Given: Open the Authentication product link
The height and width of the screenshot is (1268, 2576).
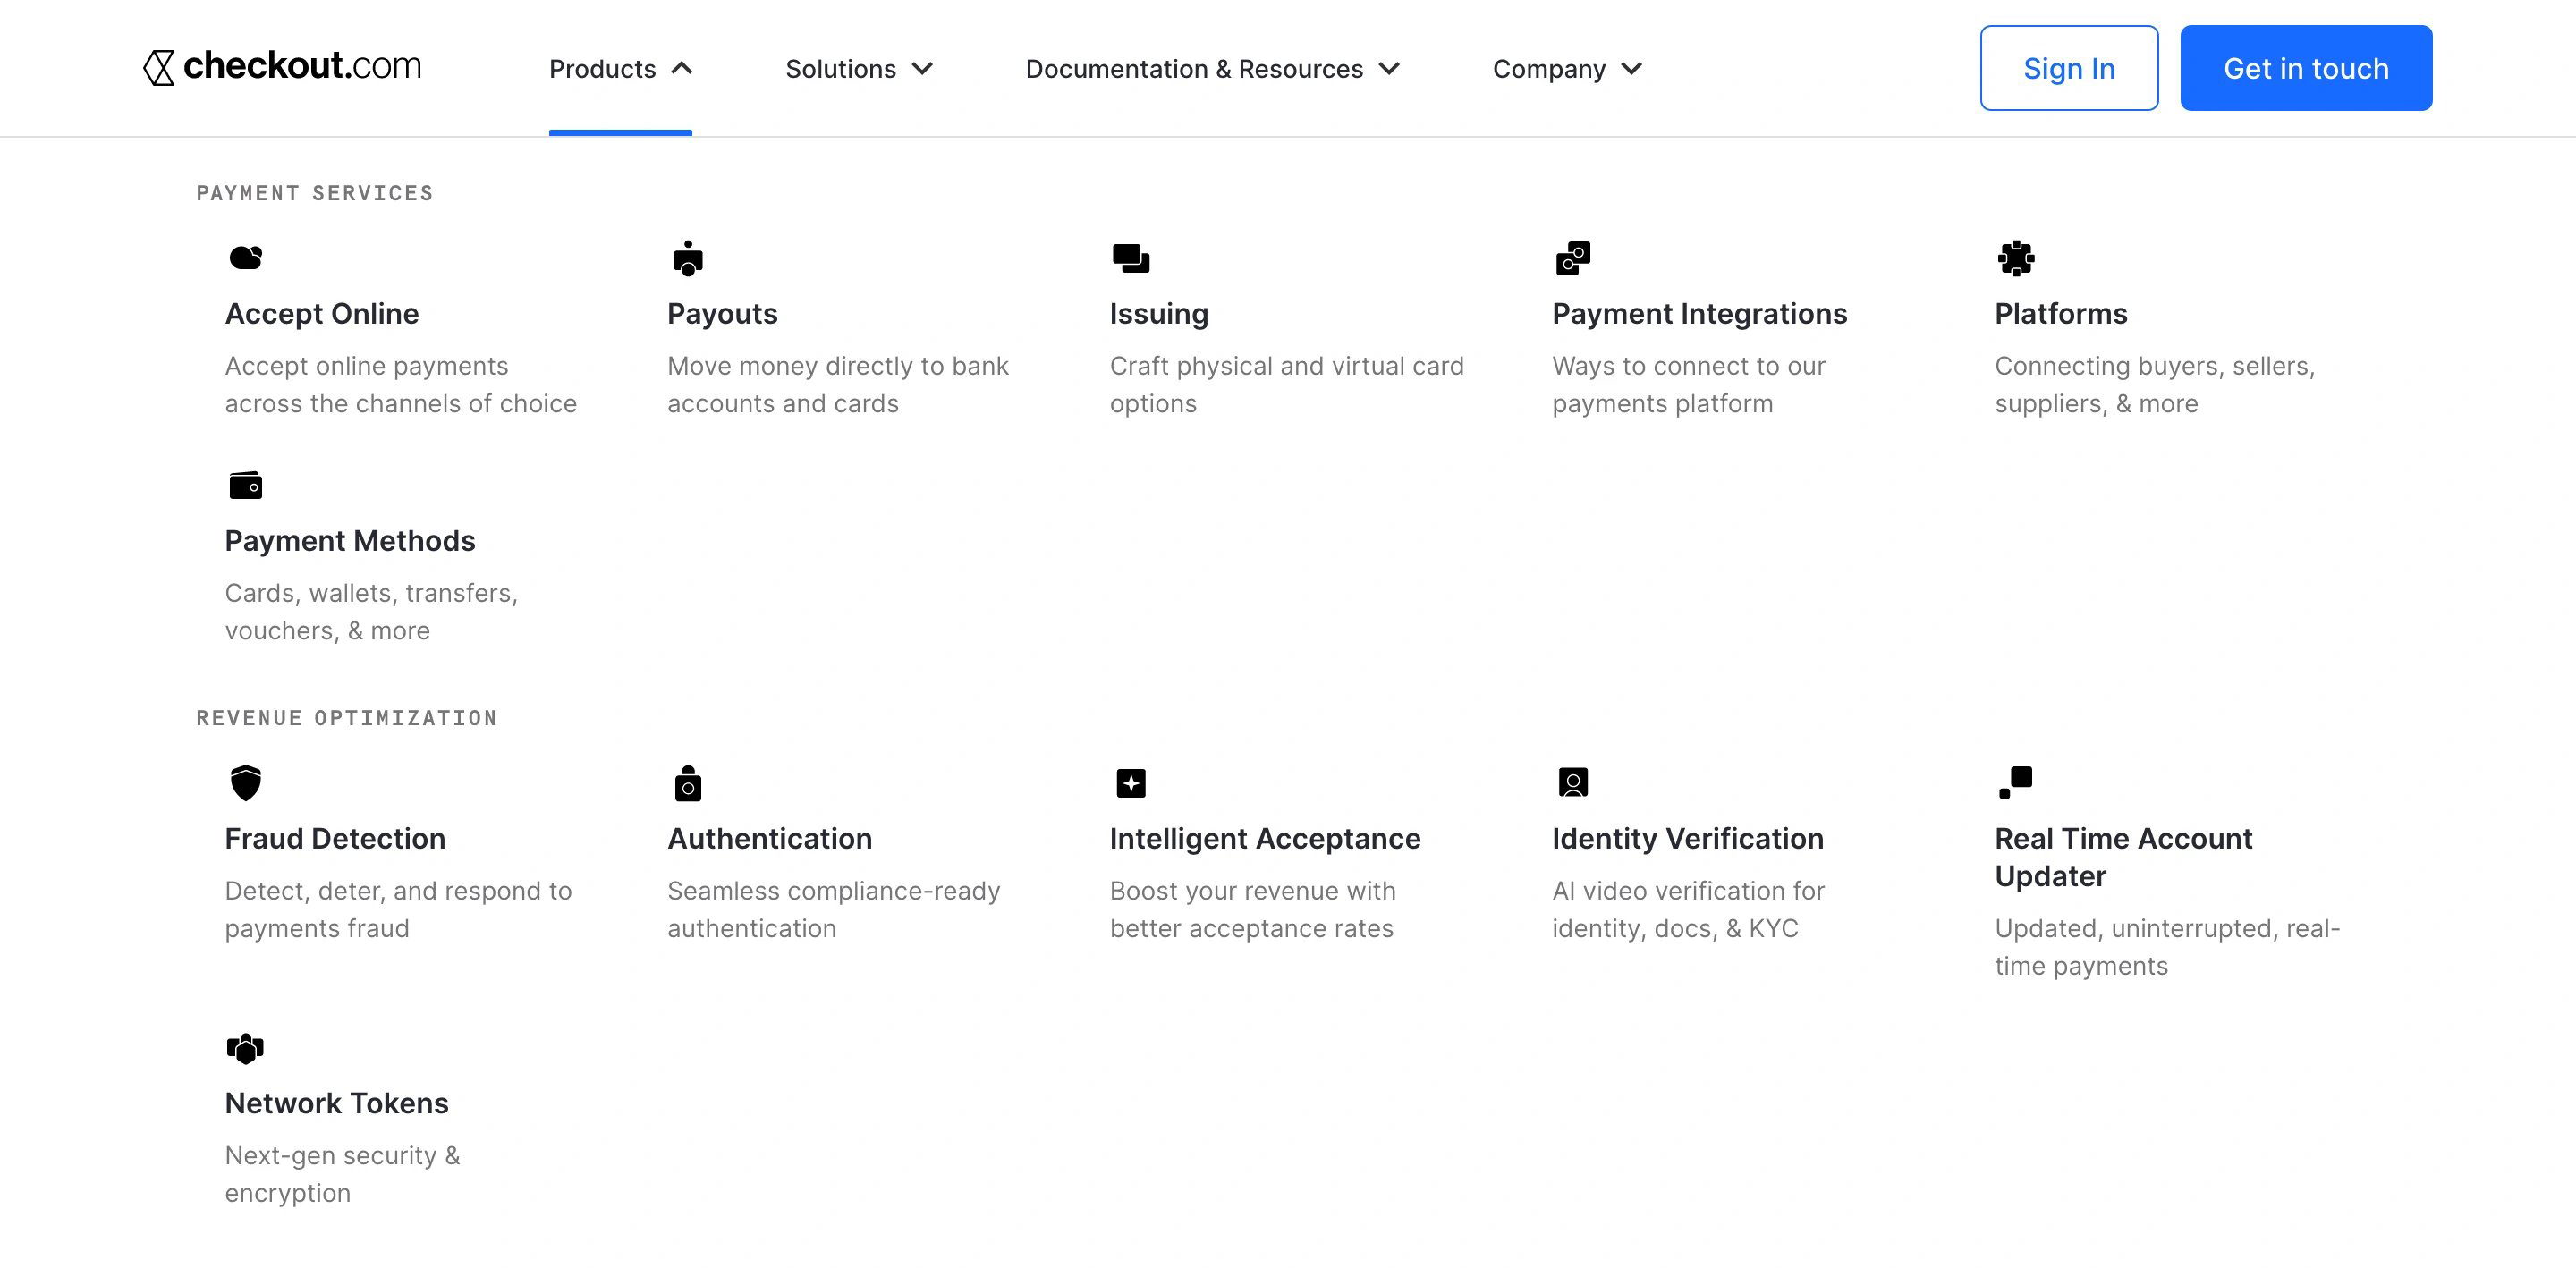Looking at the screenshot, I should (769, 838).
